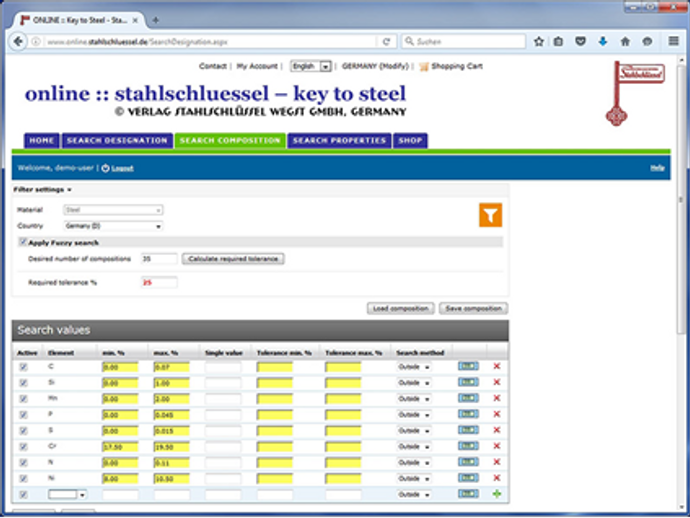Image resolution: width=690 pixels, height=518 pixels.
Task: Select the SEARCH COMPOSITION tab
Action: coord(230,140)
